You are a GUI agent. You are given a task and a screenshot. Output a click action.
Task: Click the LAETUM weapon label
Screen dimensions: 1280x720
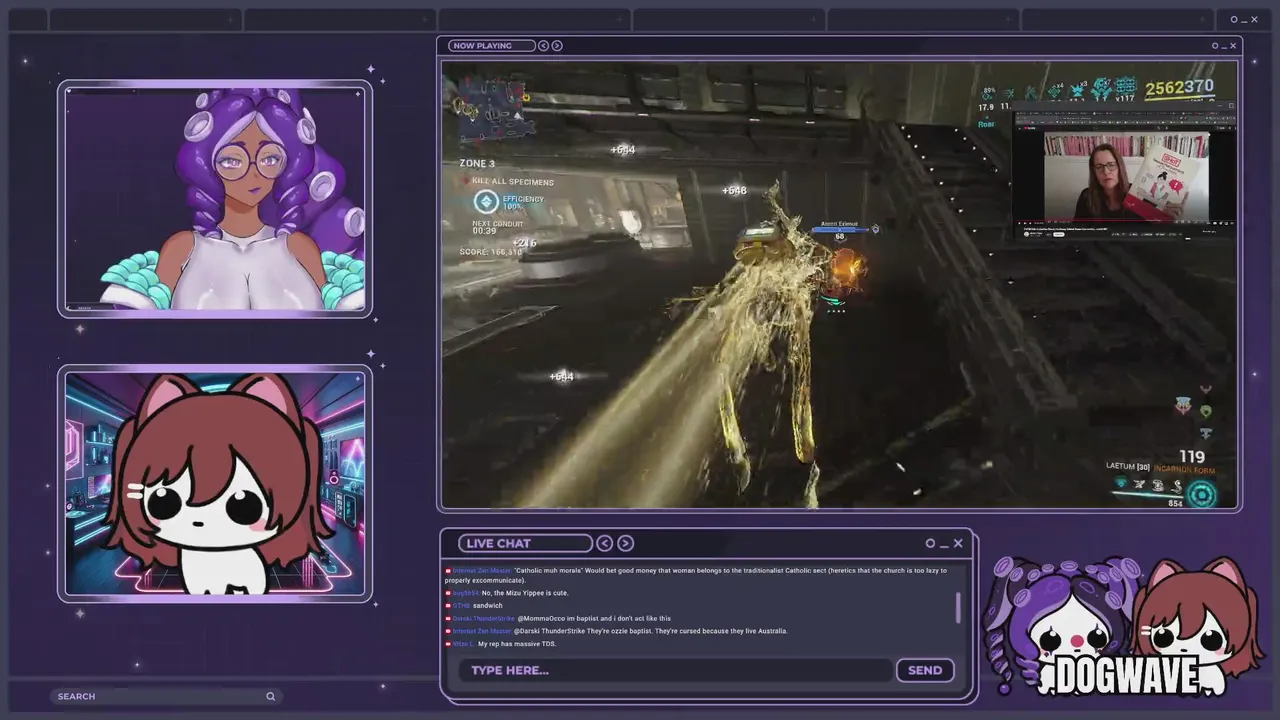pos(1127,466)
